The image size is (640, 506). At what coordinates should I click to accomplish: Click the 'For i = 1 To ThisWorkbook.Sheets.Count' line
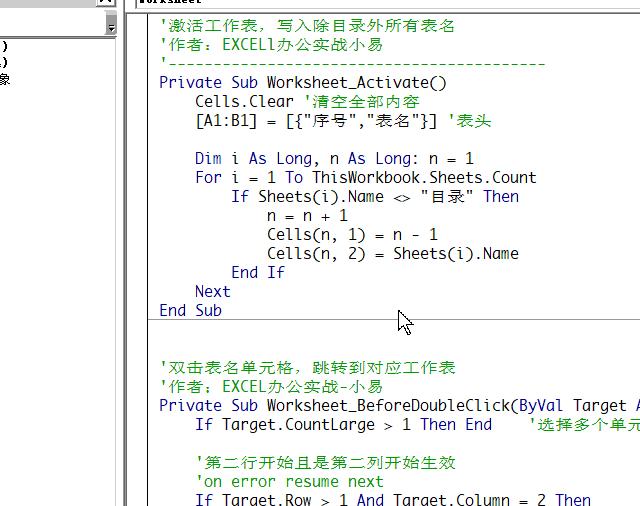(x=365, y=178)
